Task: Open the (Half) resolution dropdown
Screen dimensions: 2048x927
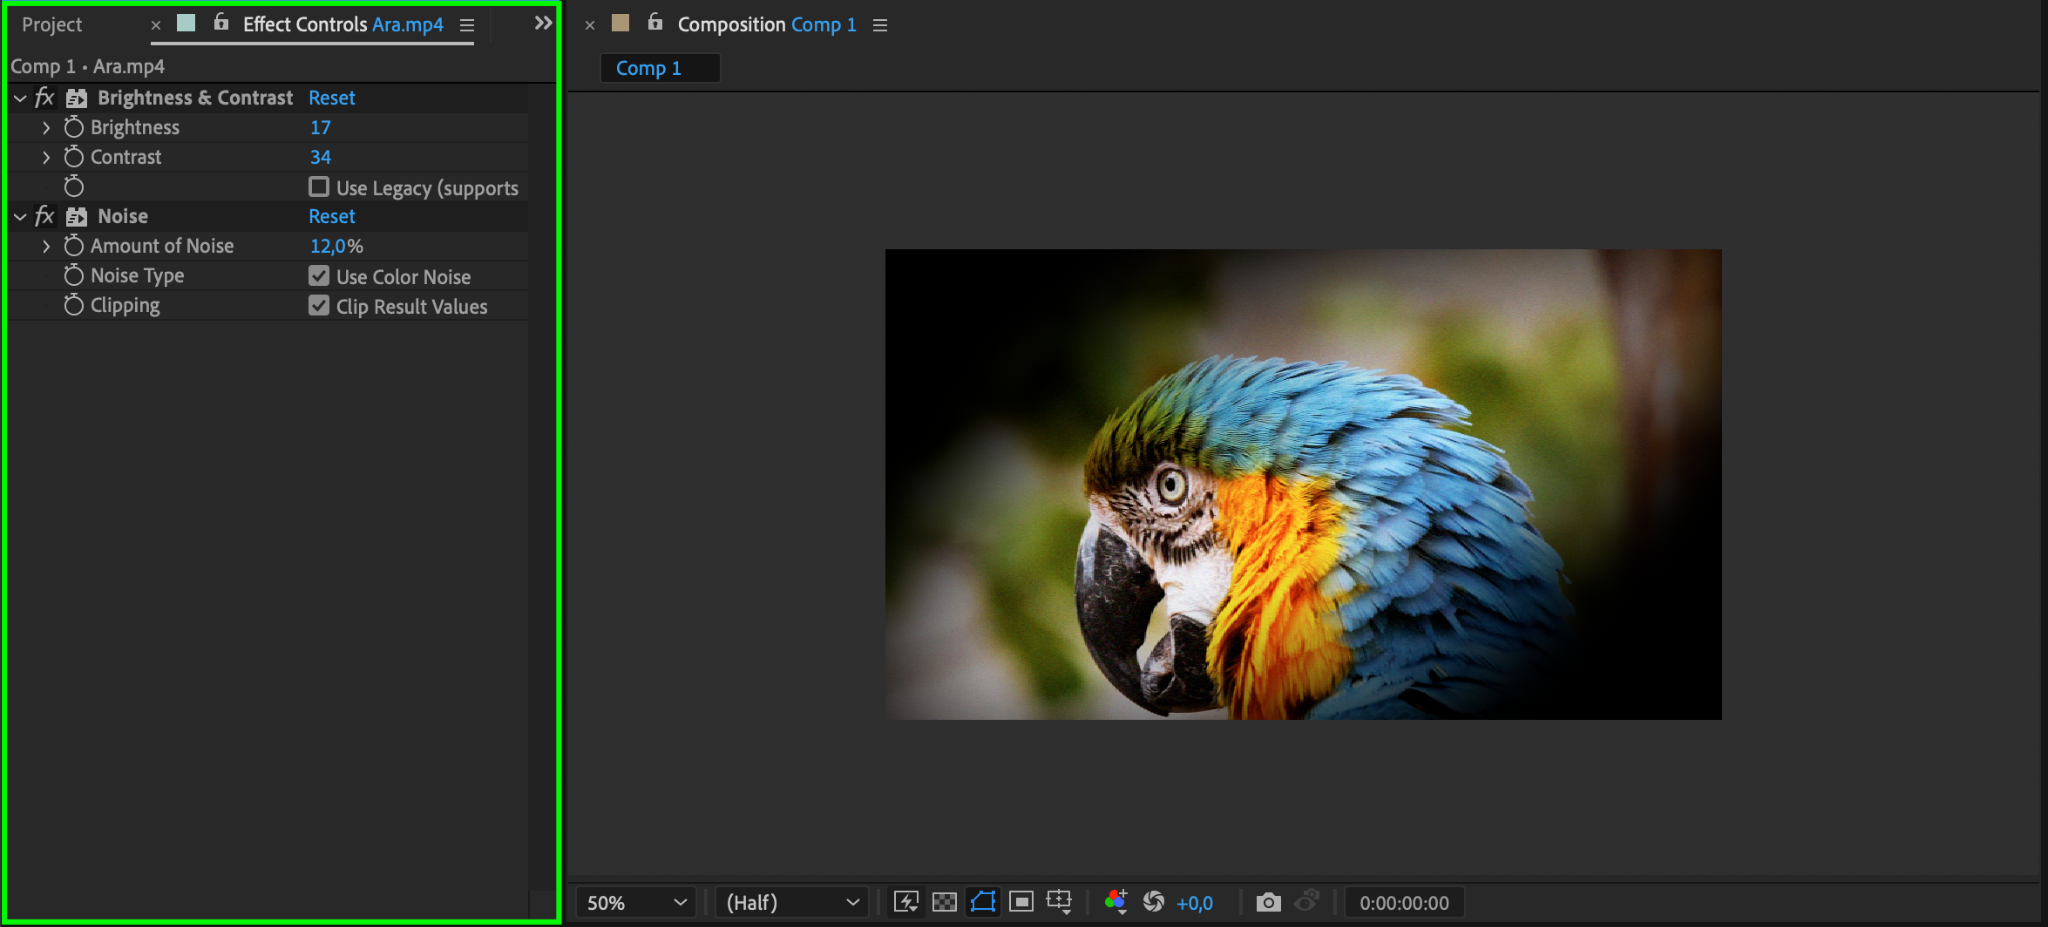Action: 791,903
